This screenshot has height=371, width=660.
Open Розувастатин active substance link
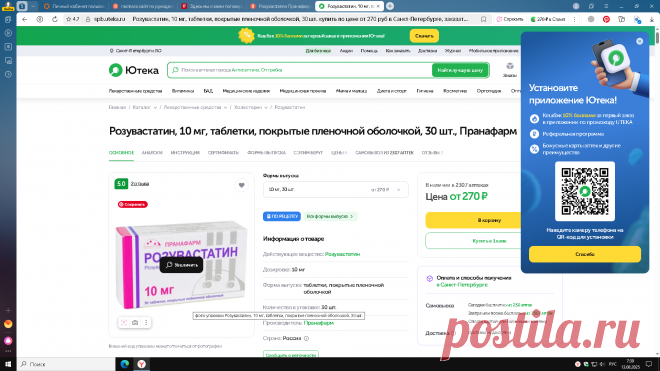pyautogui.click(x=342, y=254)
